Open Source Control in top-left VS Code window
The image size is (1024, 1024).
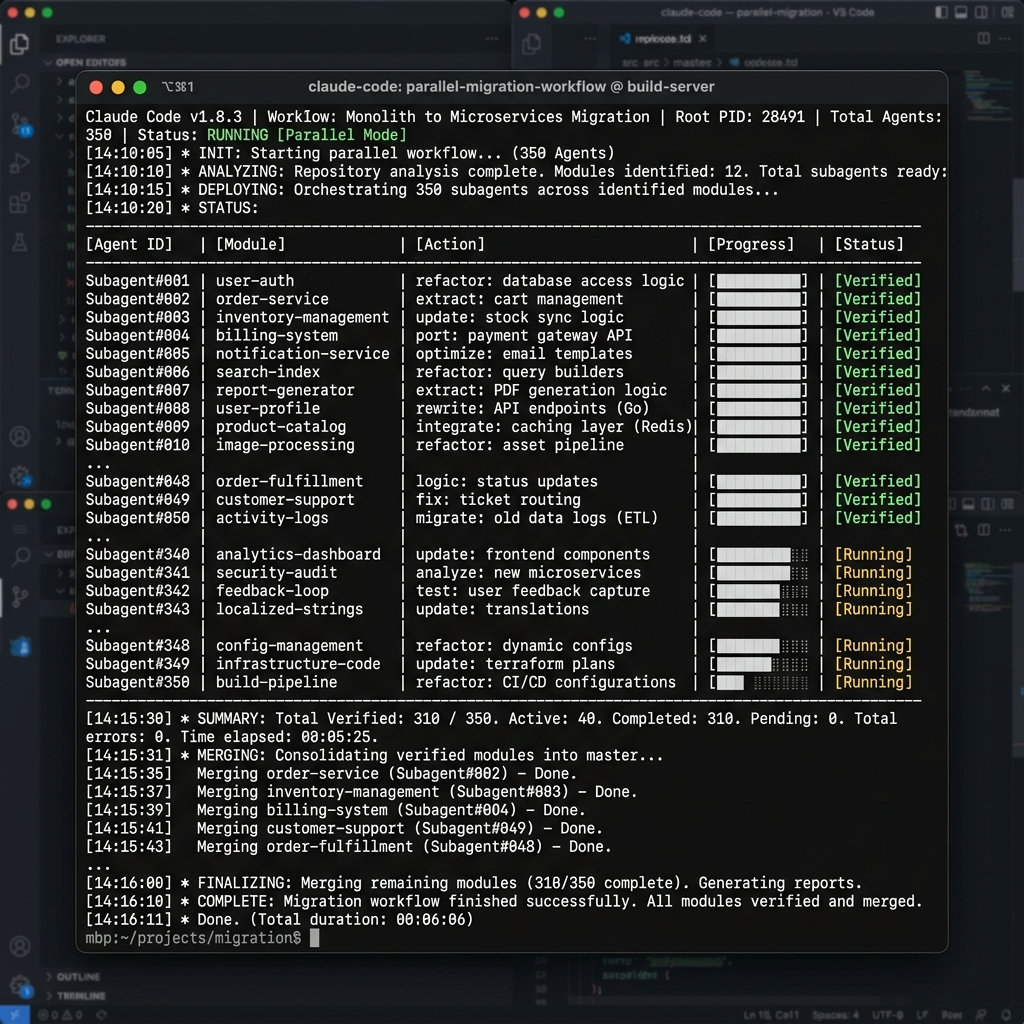[x=20, y=124]
